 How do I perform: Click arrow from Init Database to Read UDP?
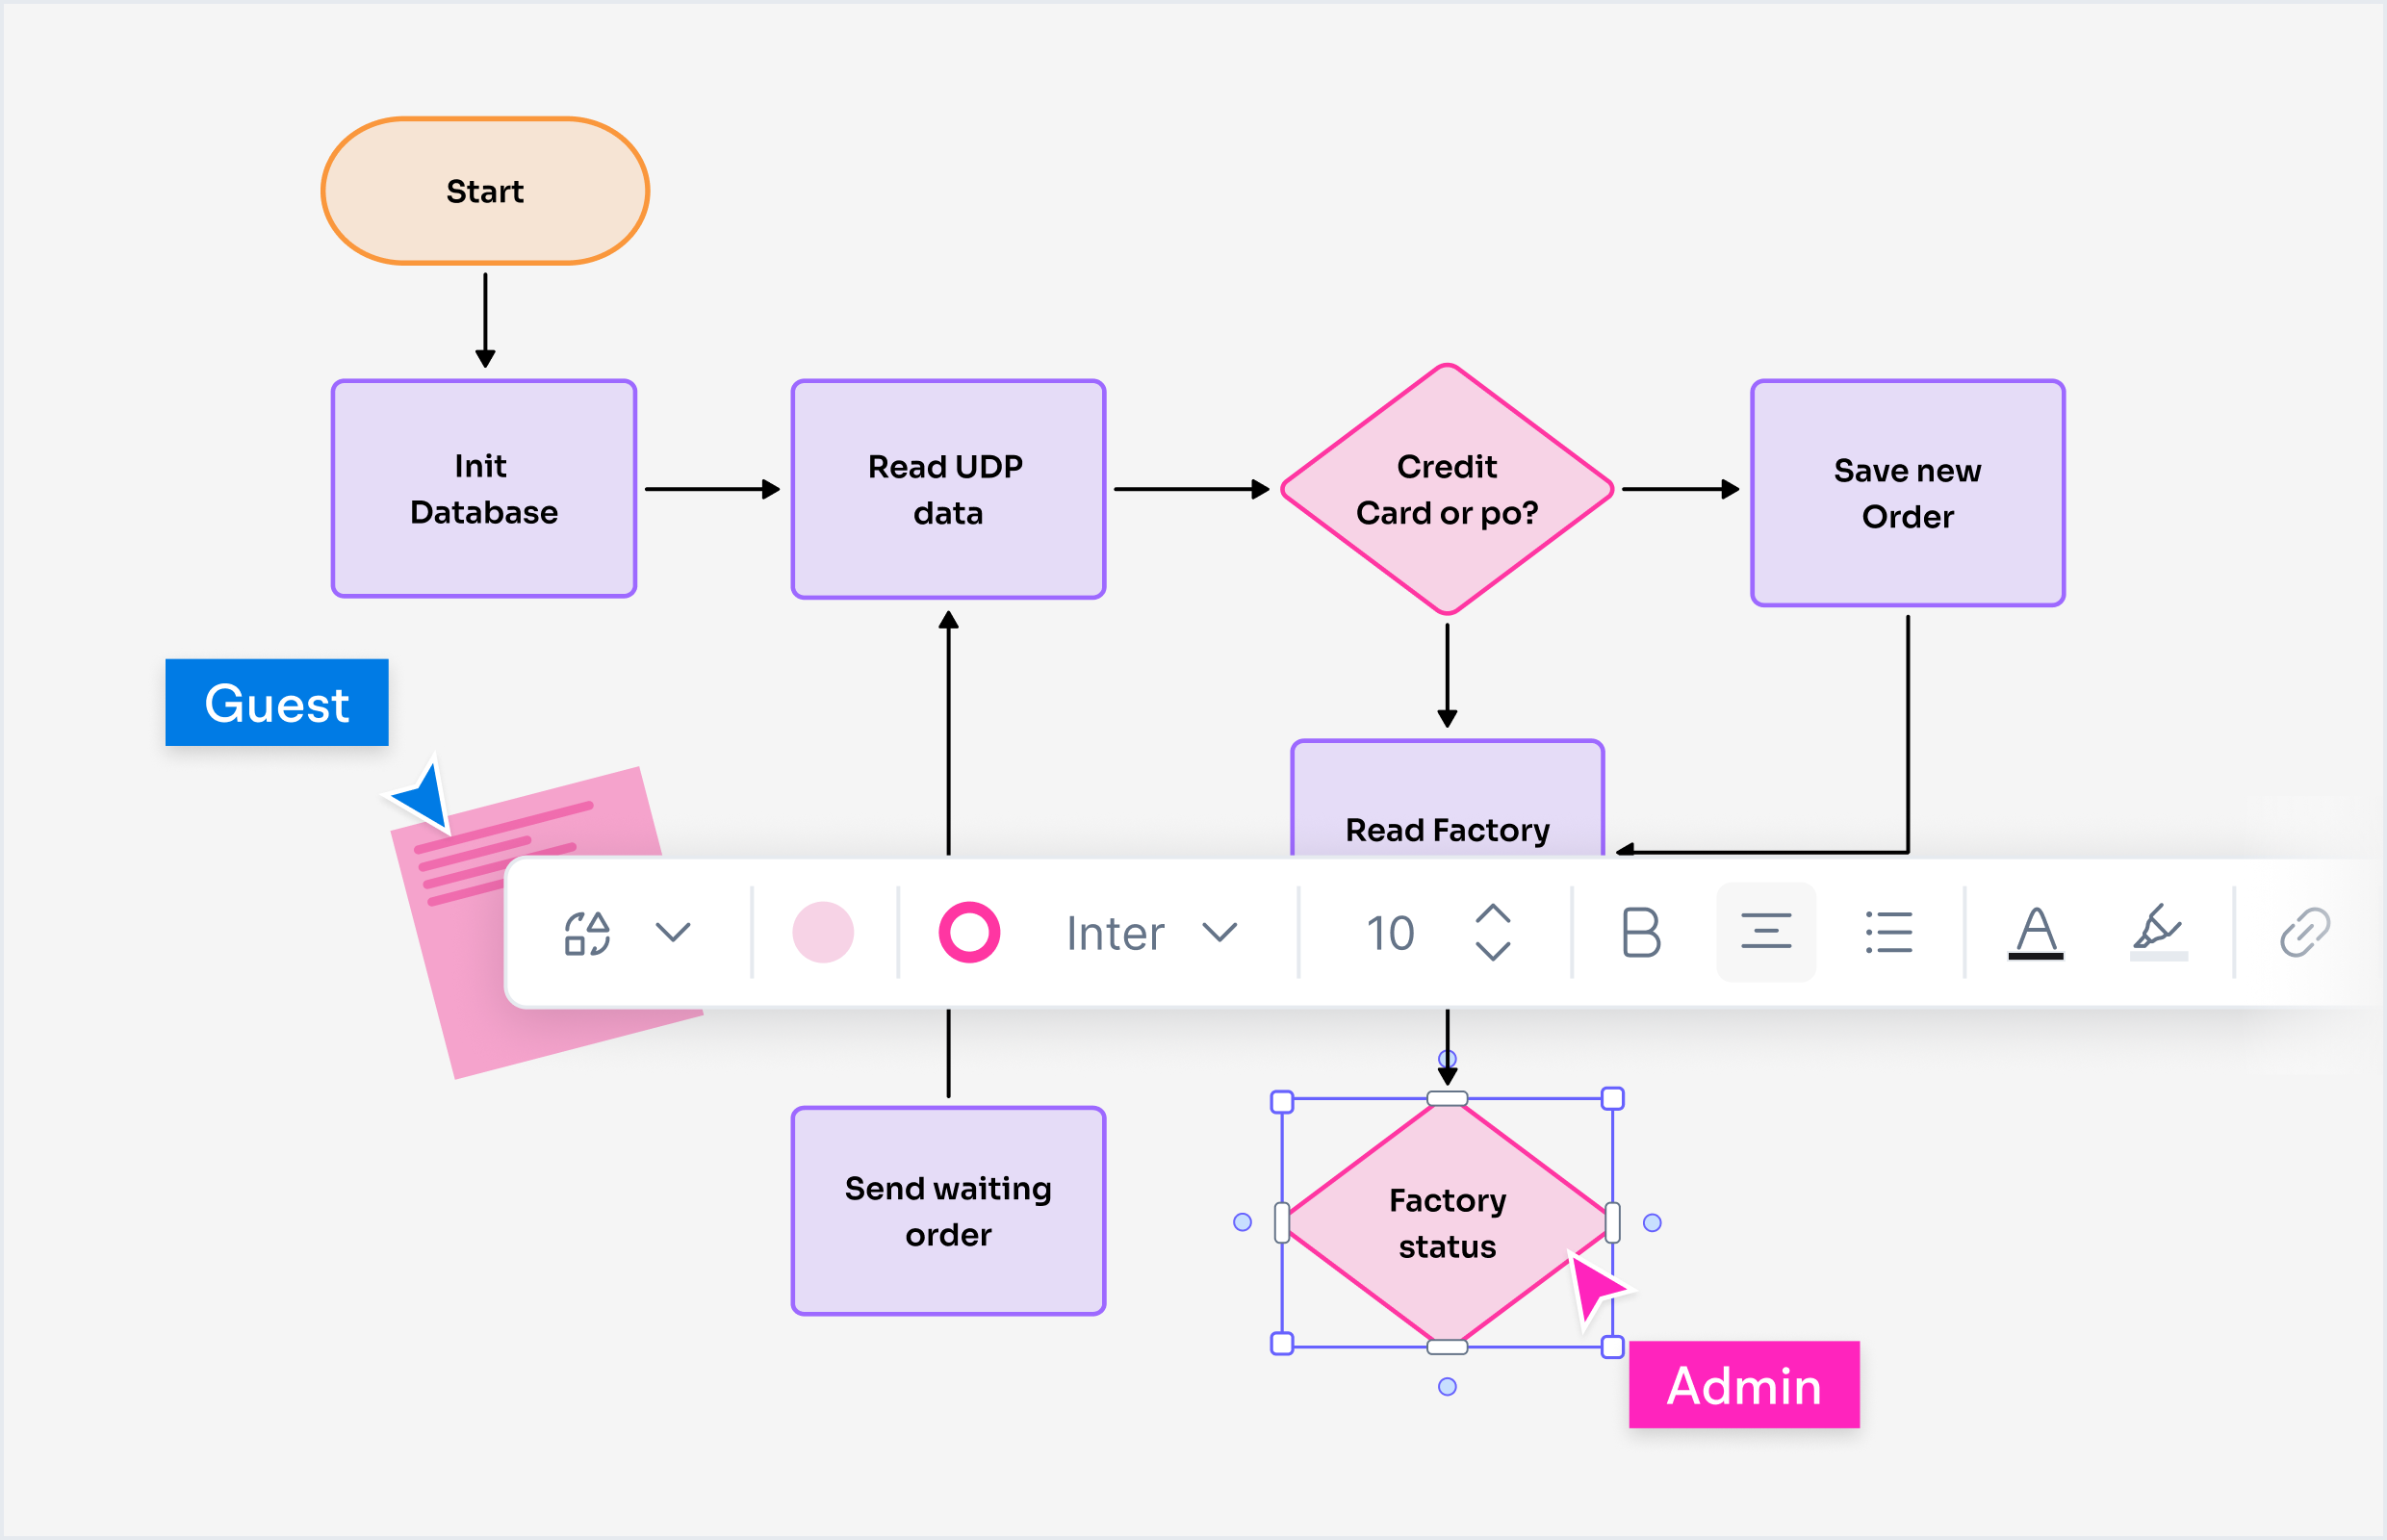[713, 489]
